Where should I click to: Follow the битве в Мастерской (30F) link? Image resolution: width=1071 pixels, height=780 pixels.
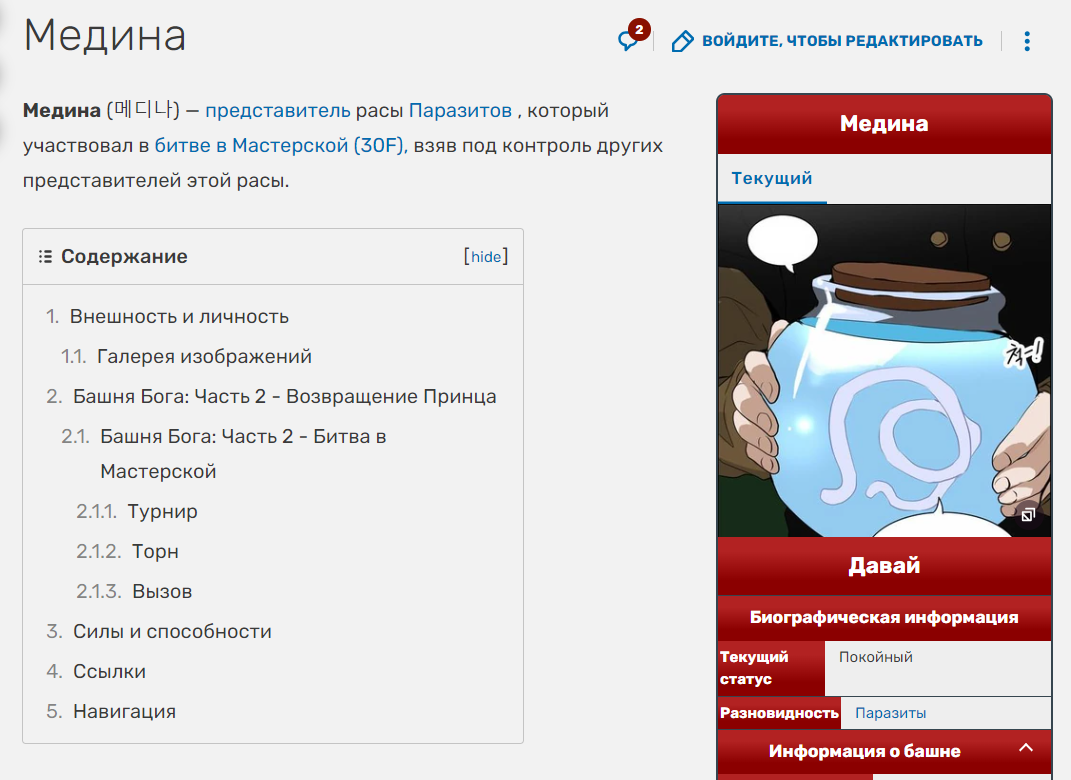tap(281, 145)
